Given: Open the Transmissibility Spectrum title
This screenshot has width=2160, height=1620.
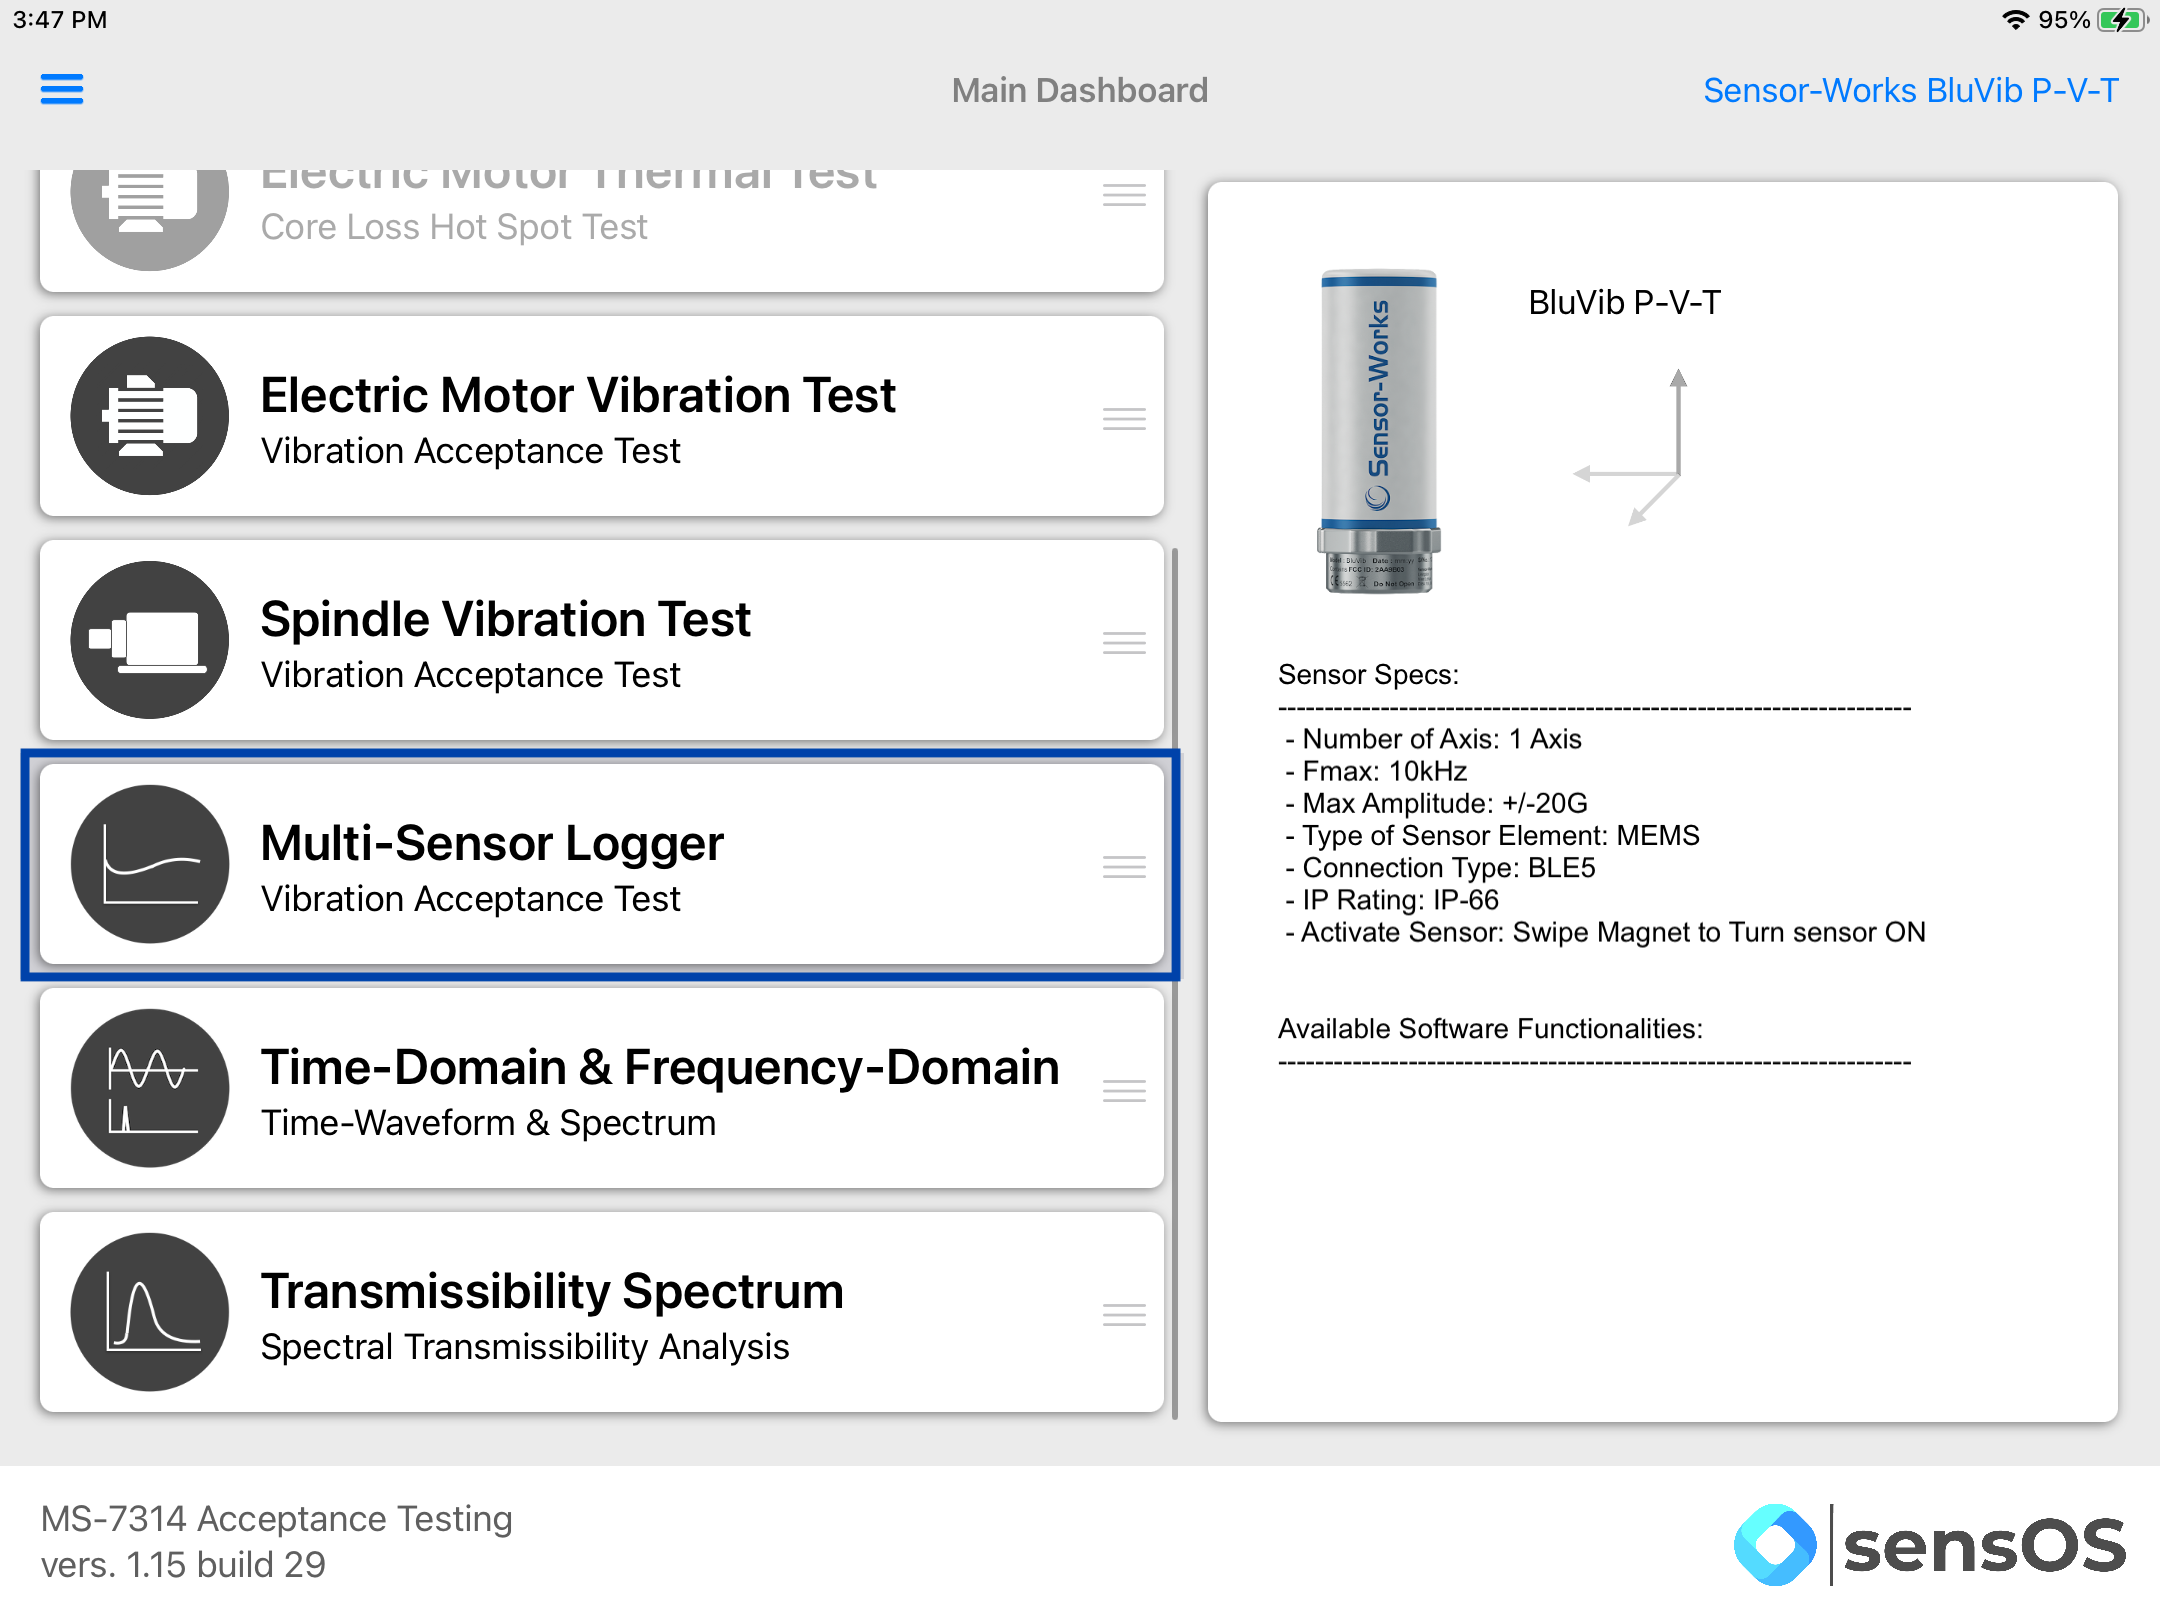Looking at the screenshot, I should coord(552,1292).
